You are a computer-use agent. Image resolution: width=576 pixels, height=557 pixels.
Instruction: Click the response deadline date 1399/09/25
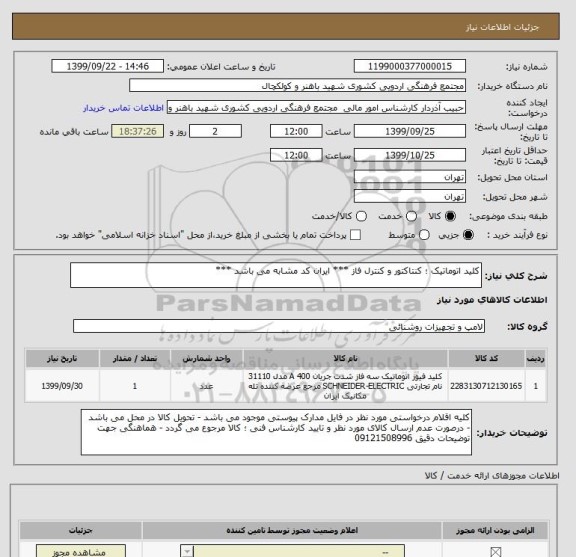pos(410,131)
